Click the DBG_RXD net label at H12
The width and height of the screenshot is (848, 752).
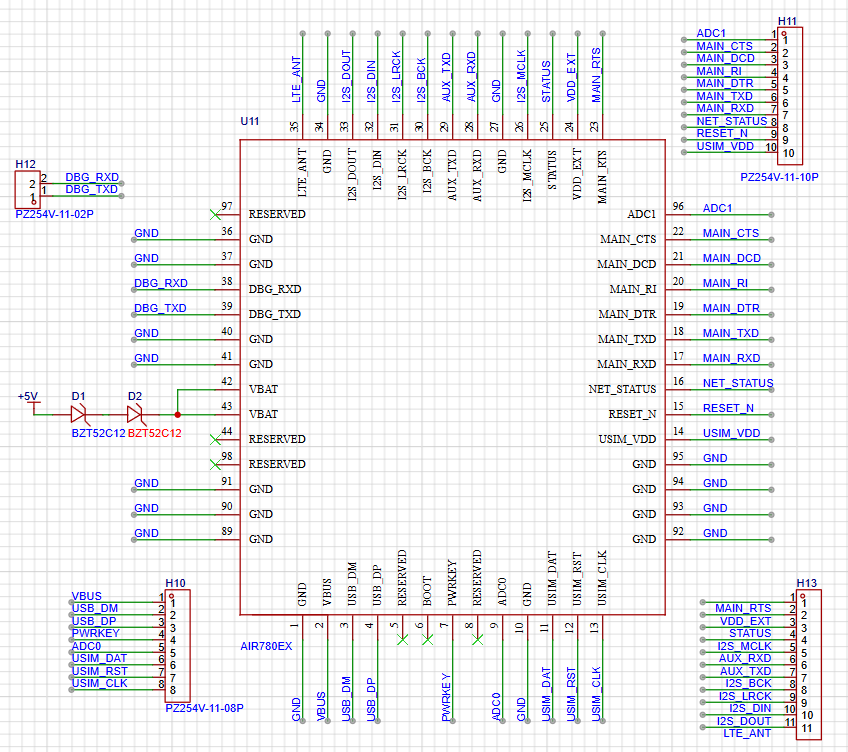[x=92, y=177]
